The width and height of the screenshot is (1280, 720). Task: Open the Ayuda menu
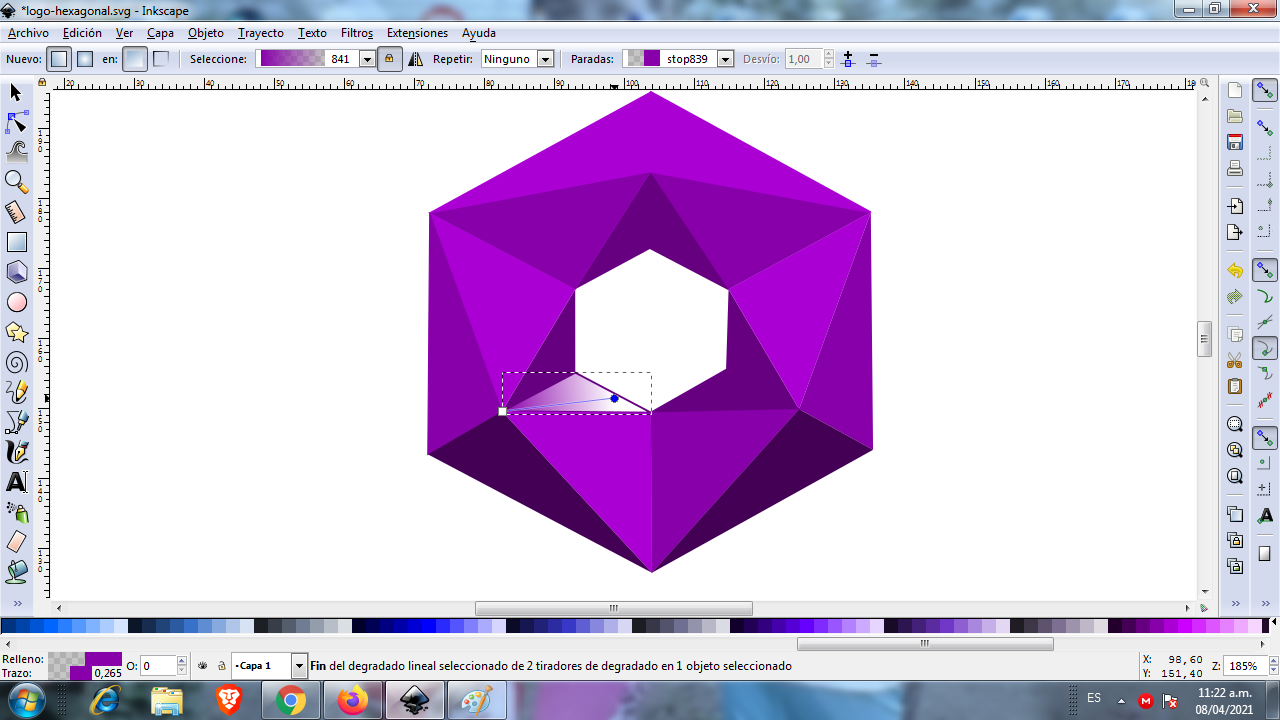(x=479, y=33)
